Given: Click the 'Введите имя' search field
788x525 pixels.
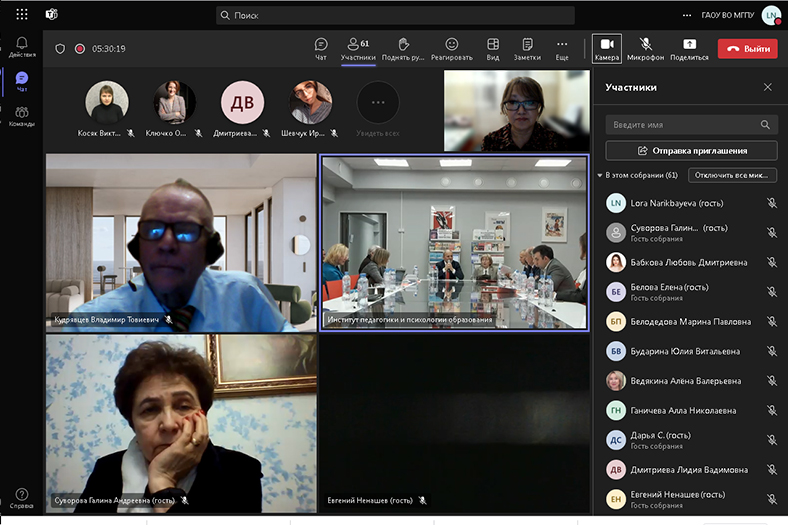Looking at the screenshot, I should point(685,125).
